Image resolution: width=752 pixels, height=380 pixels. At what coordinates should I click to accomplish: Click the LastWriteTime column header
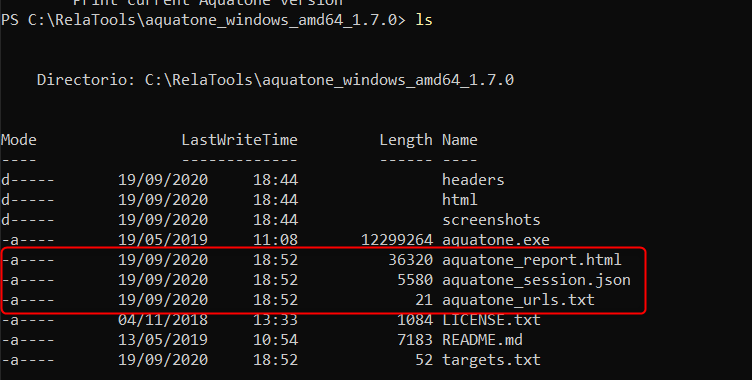click(x=239, y=140)
